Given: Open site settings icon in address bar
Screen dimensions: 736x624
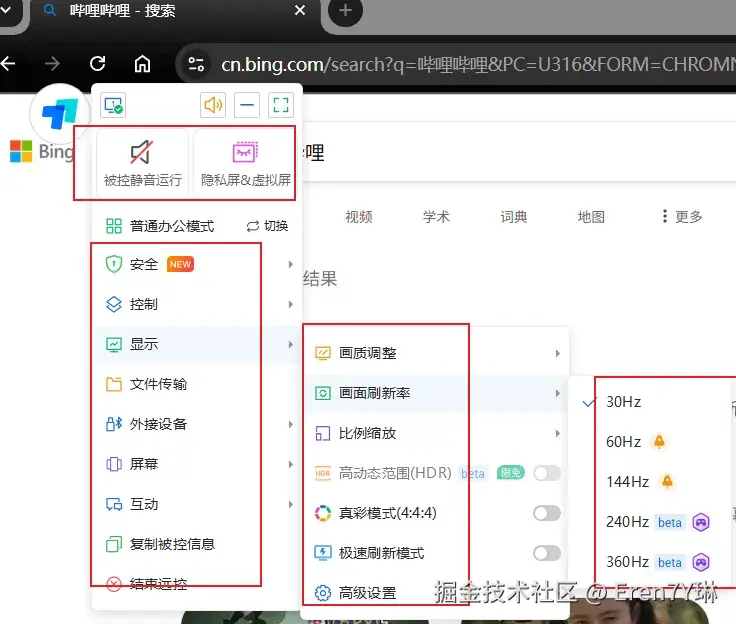Looking at the screenshot, I should click(196, 64).
